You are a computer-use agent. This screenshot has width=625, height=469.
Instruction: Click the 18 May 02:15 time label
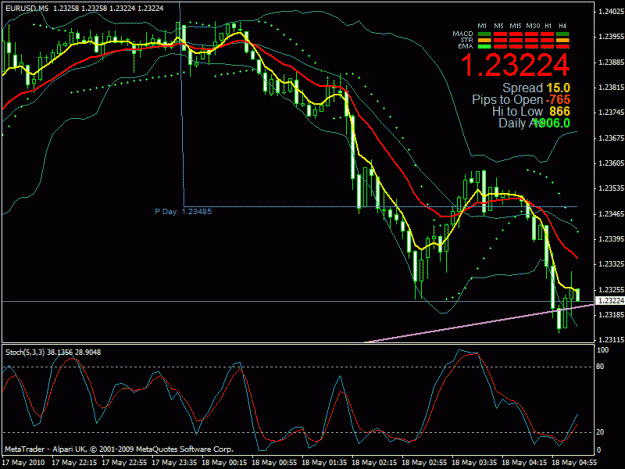pyautogui.click(x=374, y=463)
